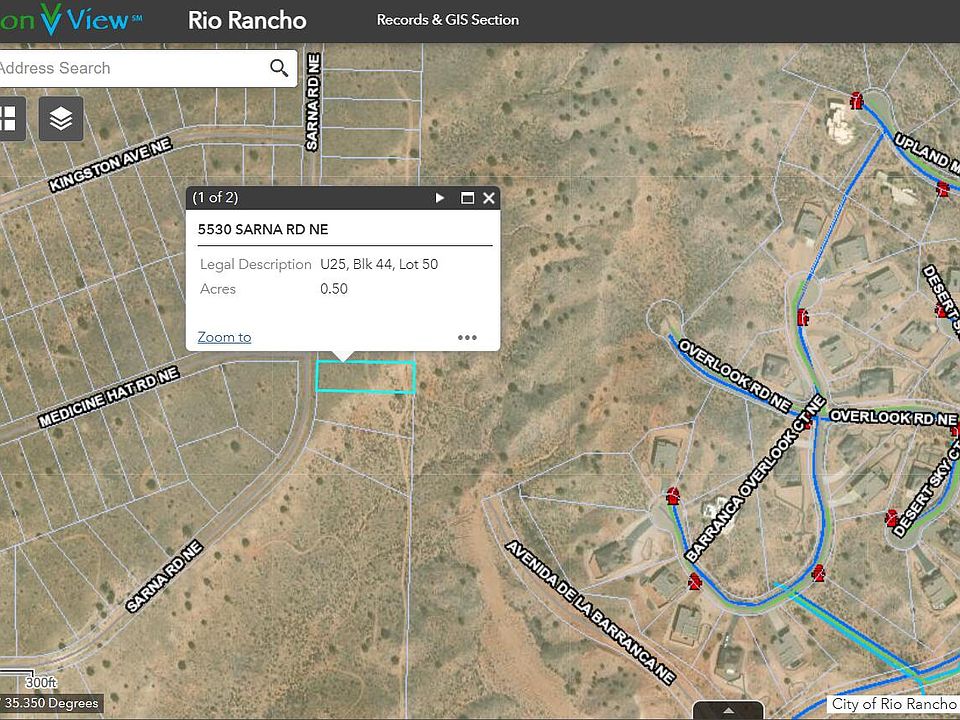Image resolution: width=960 pixels, height=720 pixels.
Task: Click the magnifying glass search icon
Action: point(279,68)
